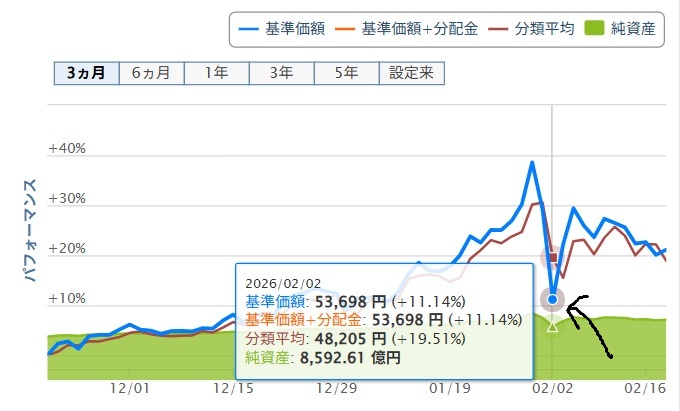Click the green triangle 純資産 marker
The height and width of the screenshot is (411, 680).
click(553, 325)
